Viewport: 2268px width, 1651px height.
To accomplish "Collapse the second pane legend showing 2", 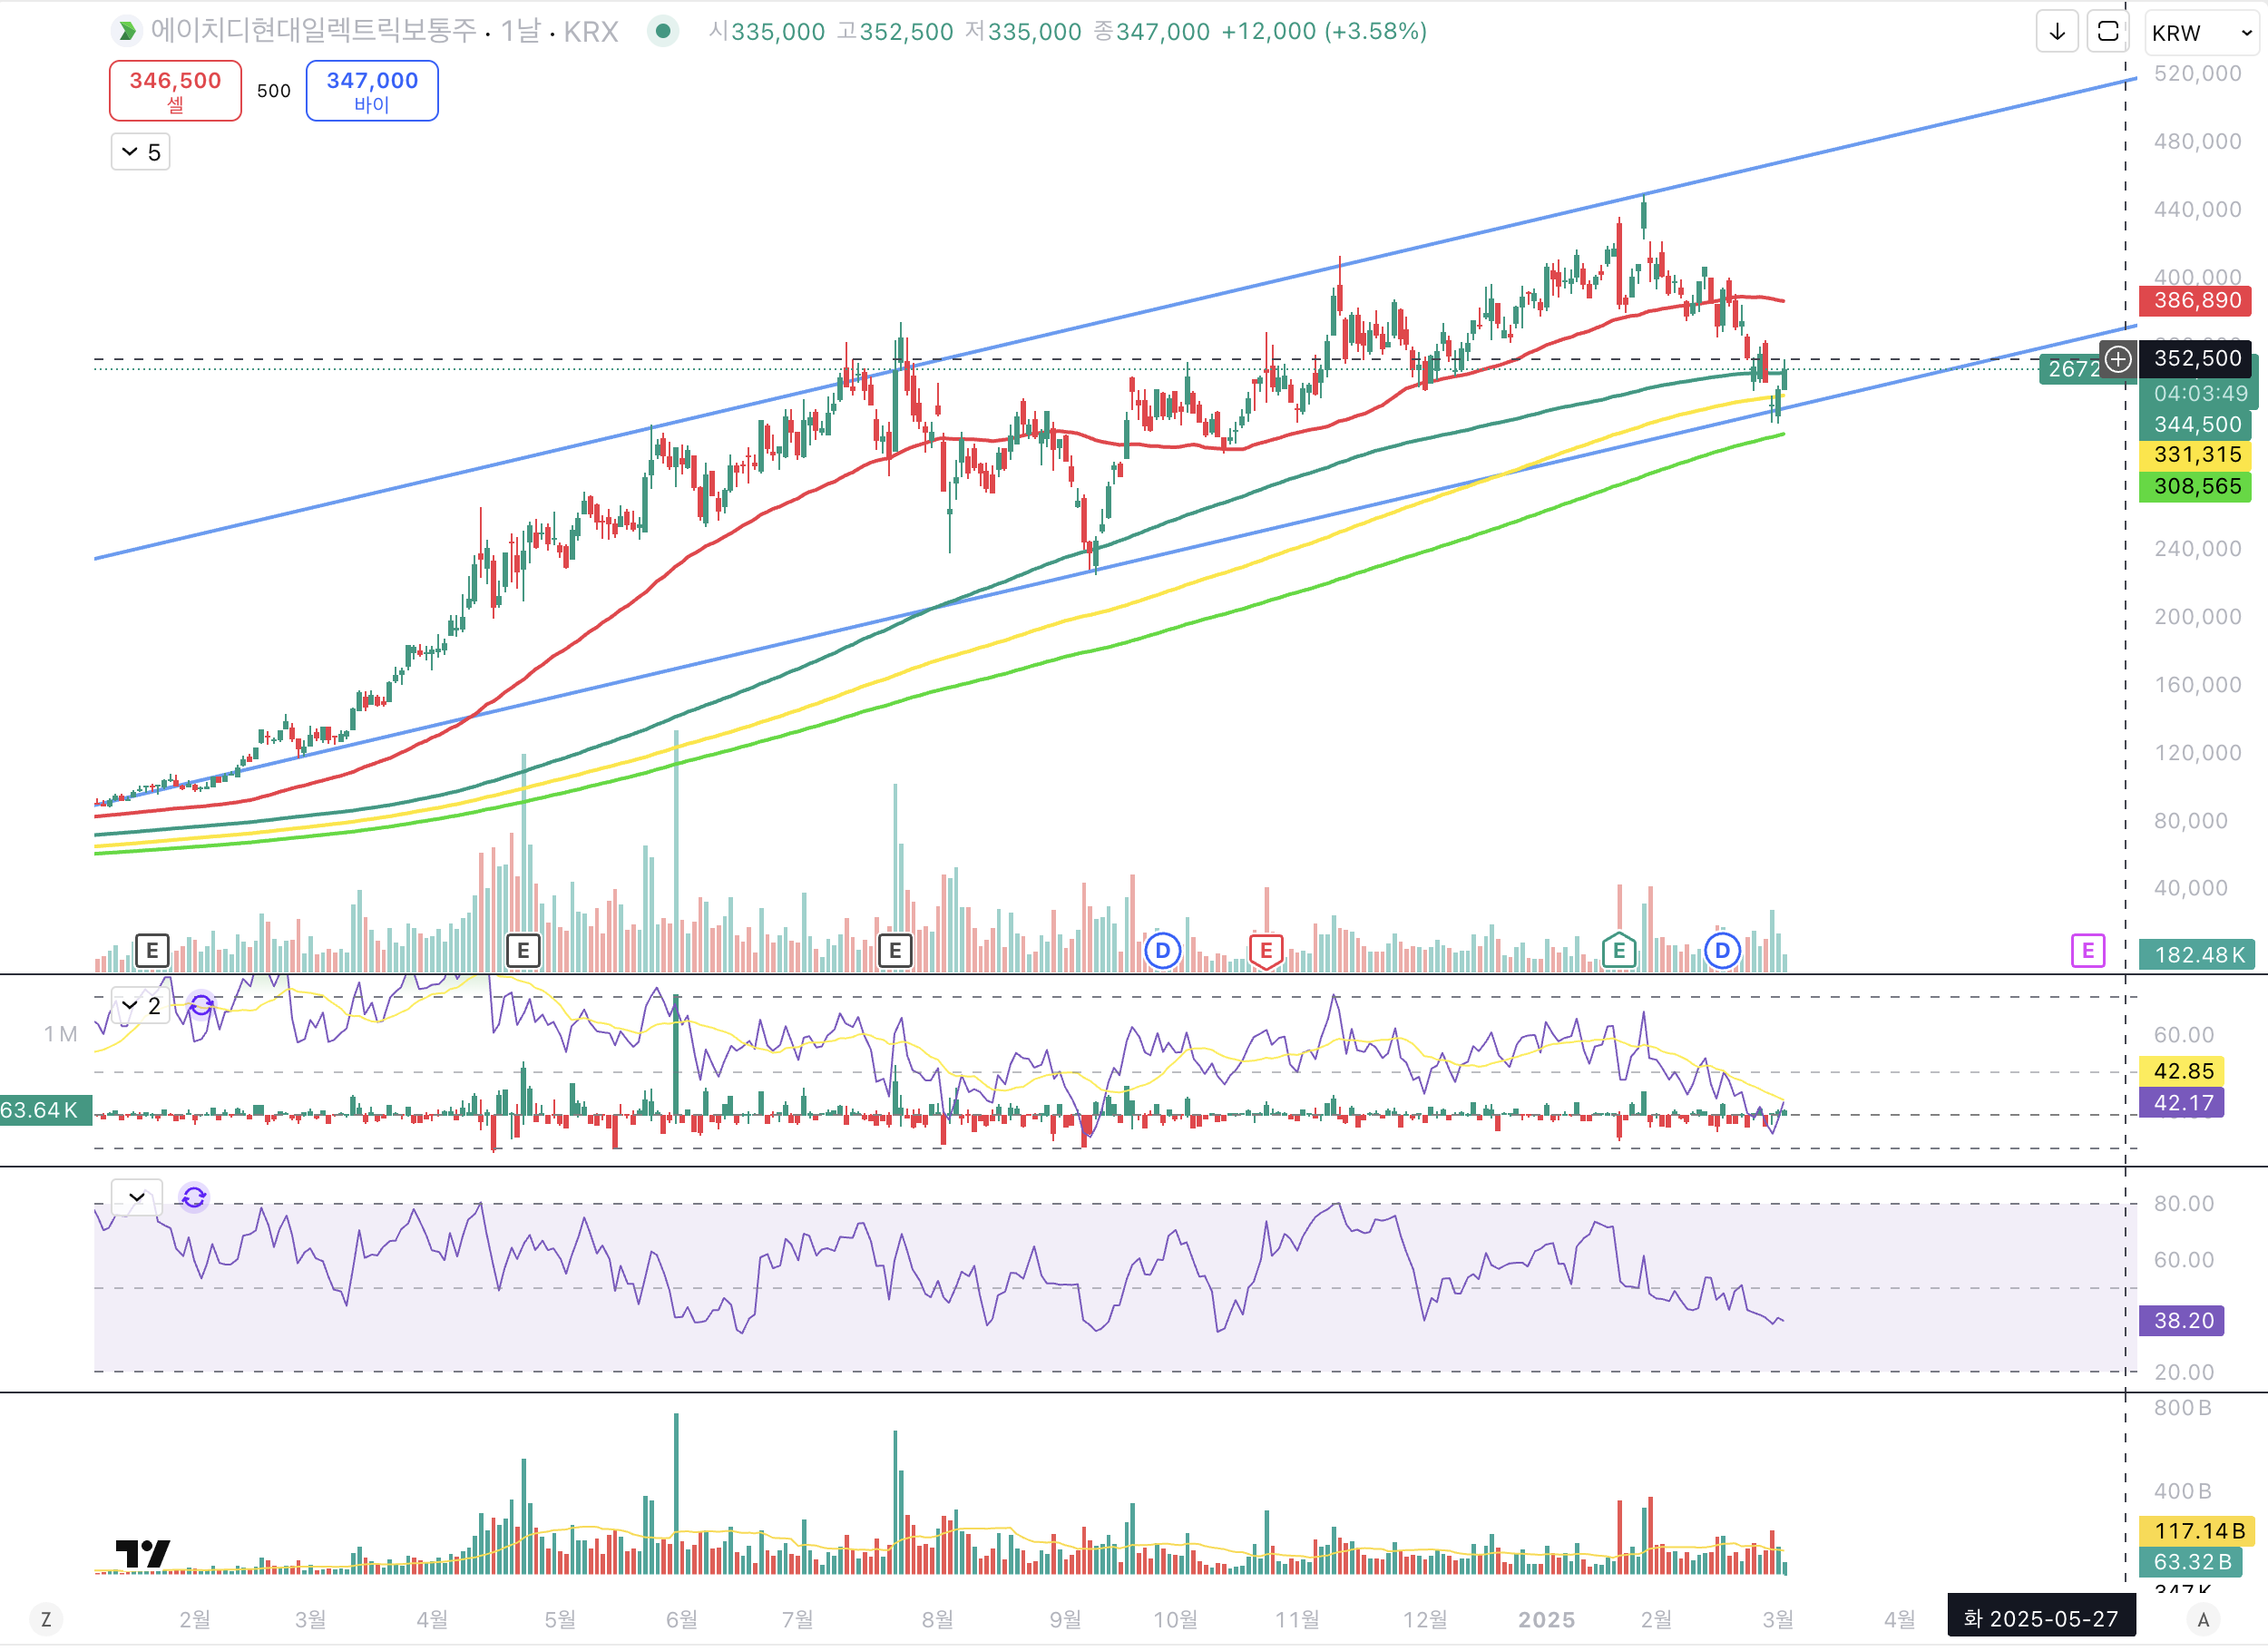I will [x=140, y=1006].
